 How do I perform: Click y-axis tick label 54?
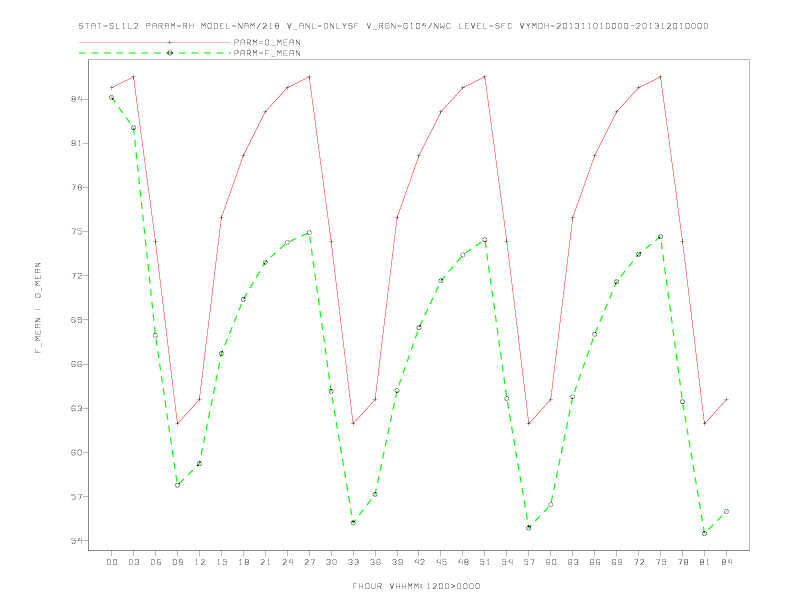pos(77,541)
